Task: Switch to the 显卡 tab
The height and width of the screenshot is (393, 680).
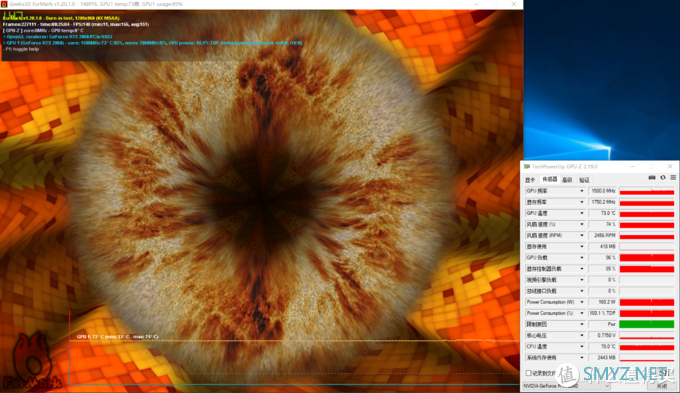Action: [530, 180]
